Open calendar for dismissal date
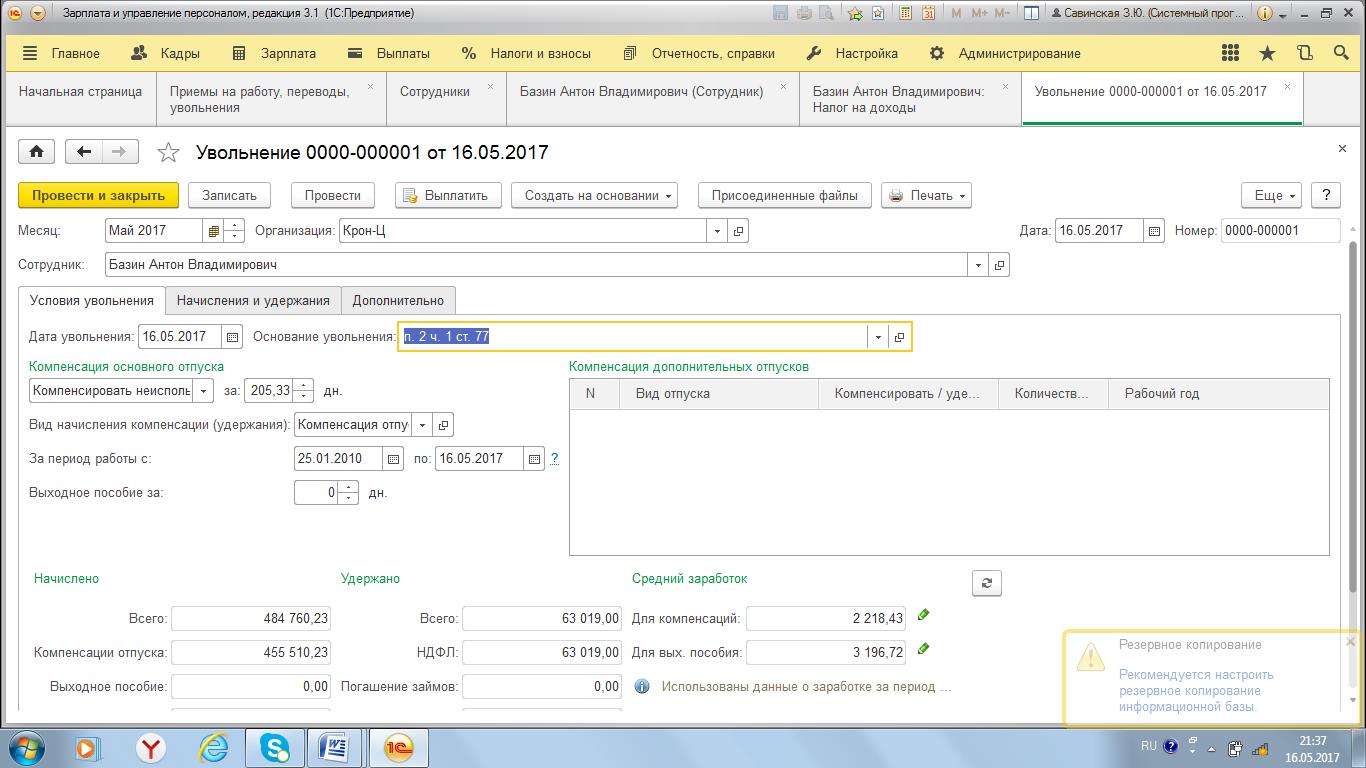1366x768 pixels. (x=232, y=337)
